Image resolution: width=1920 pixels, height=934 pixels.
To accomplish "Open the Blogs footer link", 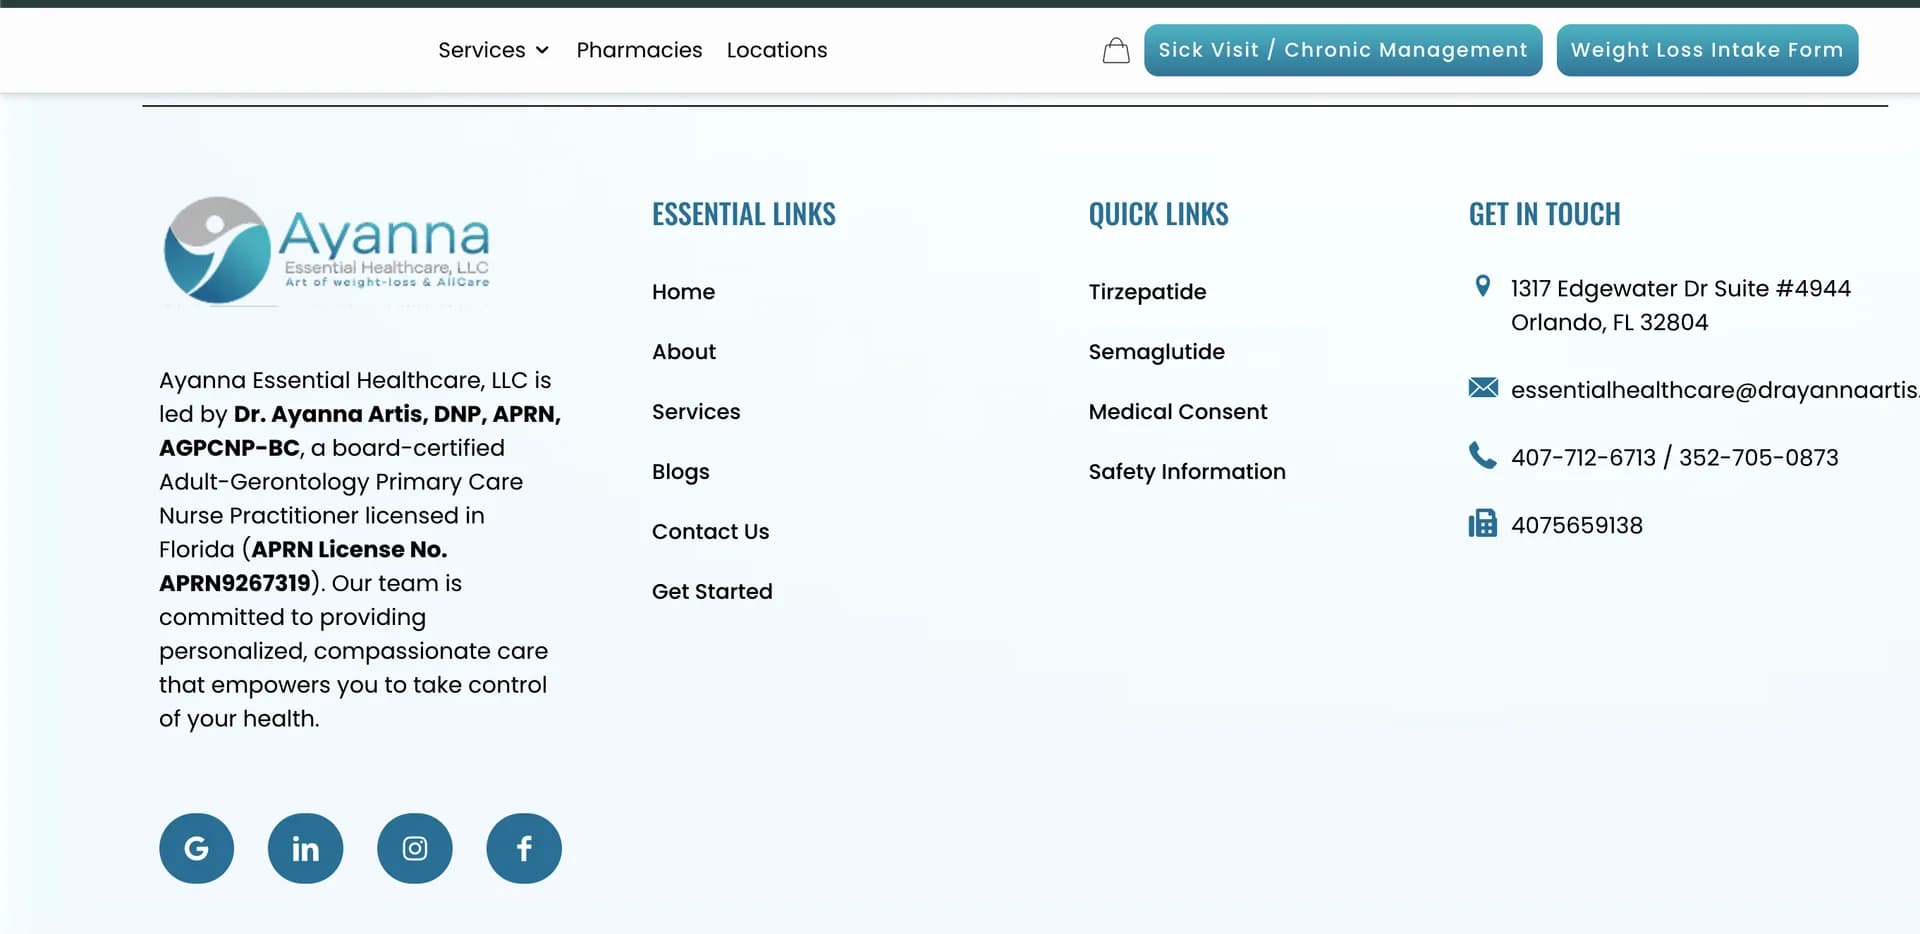I will click(x=681, y=472).
